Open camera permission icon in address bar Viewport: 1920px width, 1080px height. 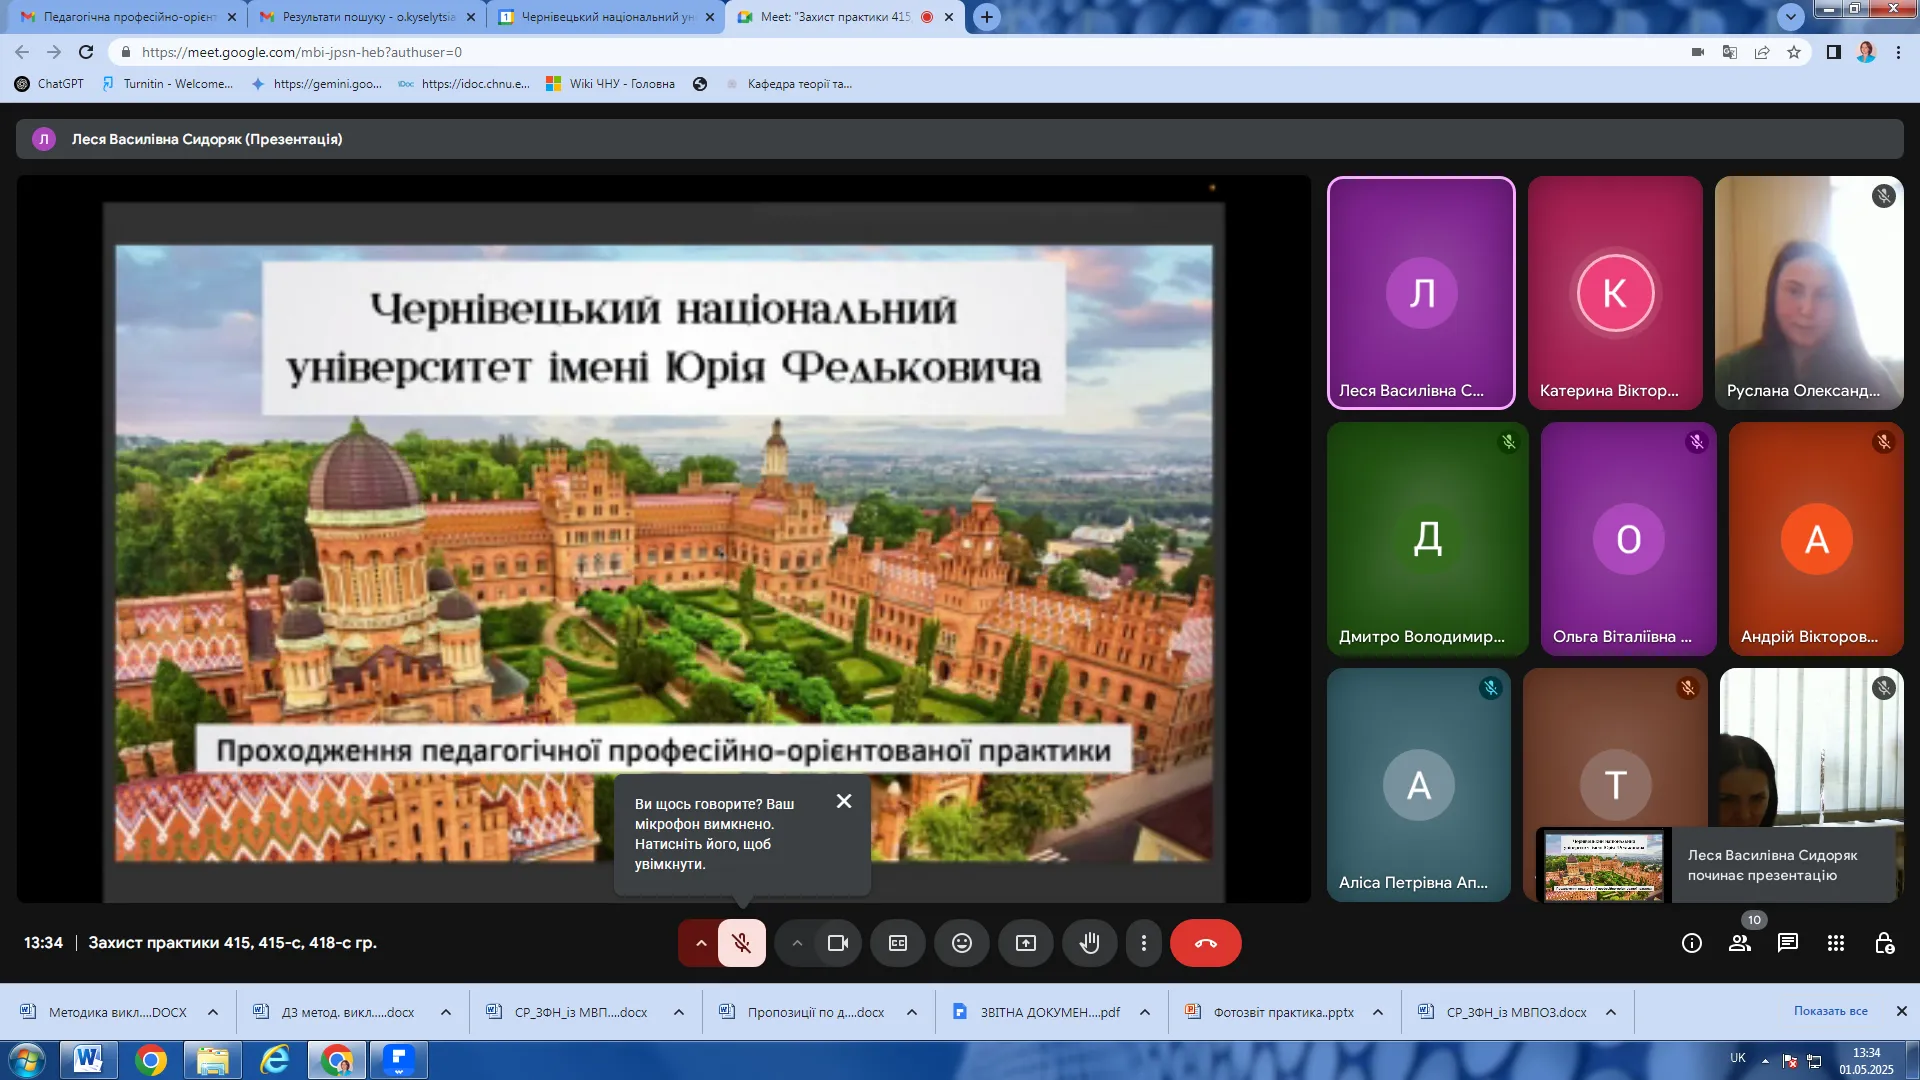coord(1698,52)
